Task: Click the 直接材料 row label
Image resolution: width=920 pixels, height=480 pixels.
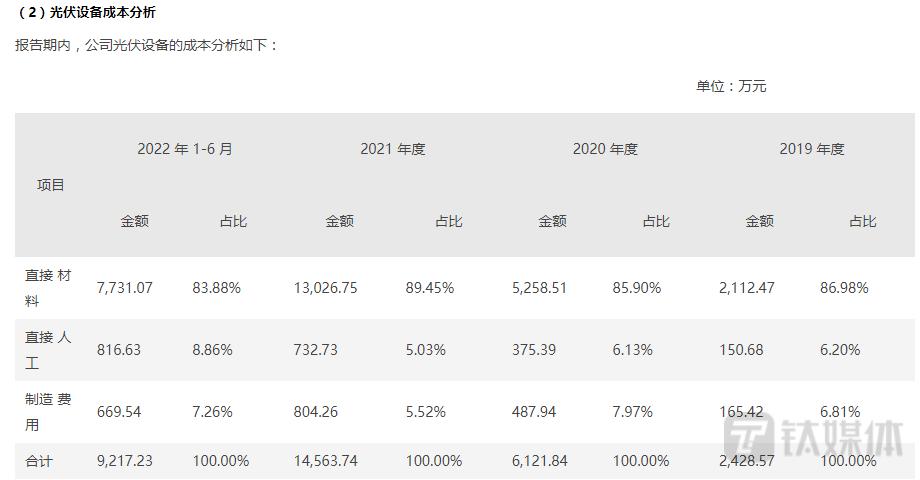Action: [x=48, y=288]
